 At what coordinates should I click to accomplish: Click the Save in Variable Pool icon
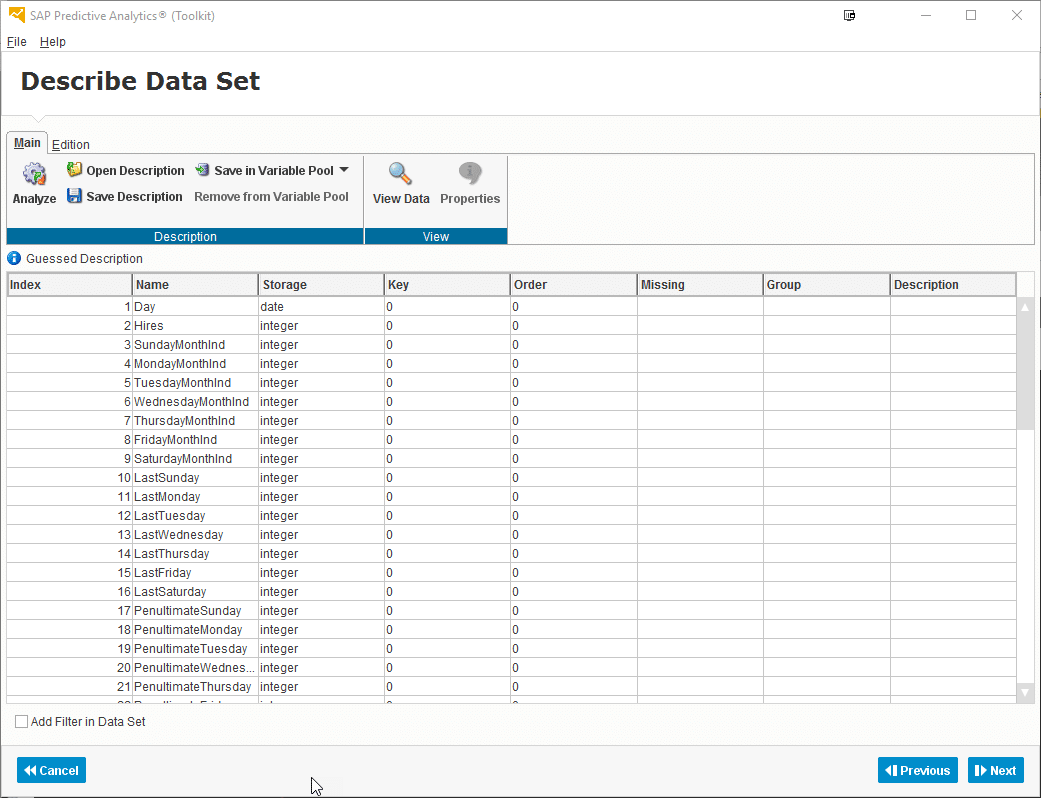(x=202, y=170)
